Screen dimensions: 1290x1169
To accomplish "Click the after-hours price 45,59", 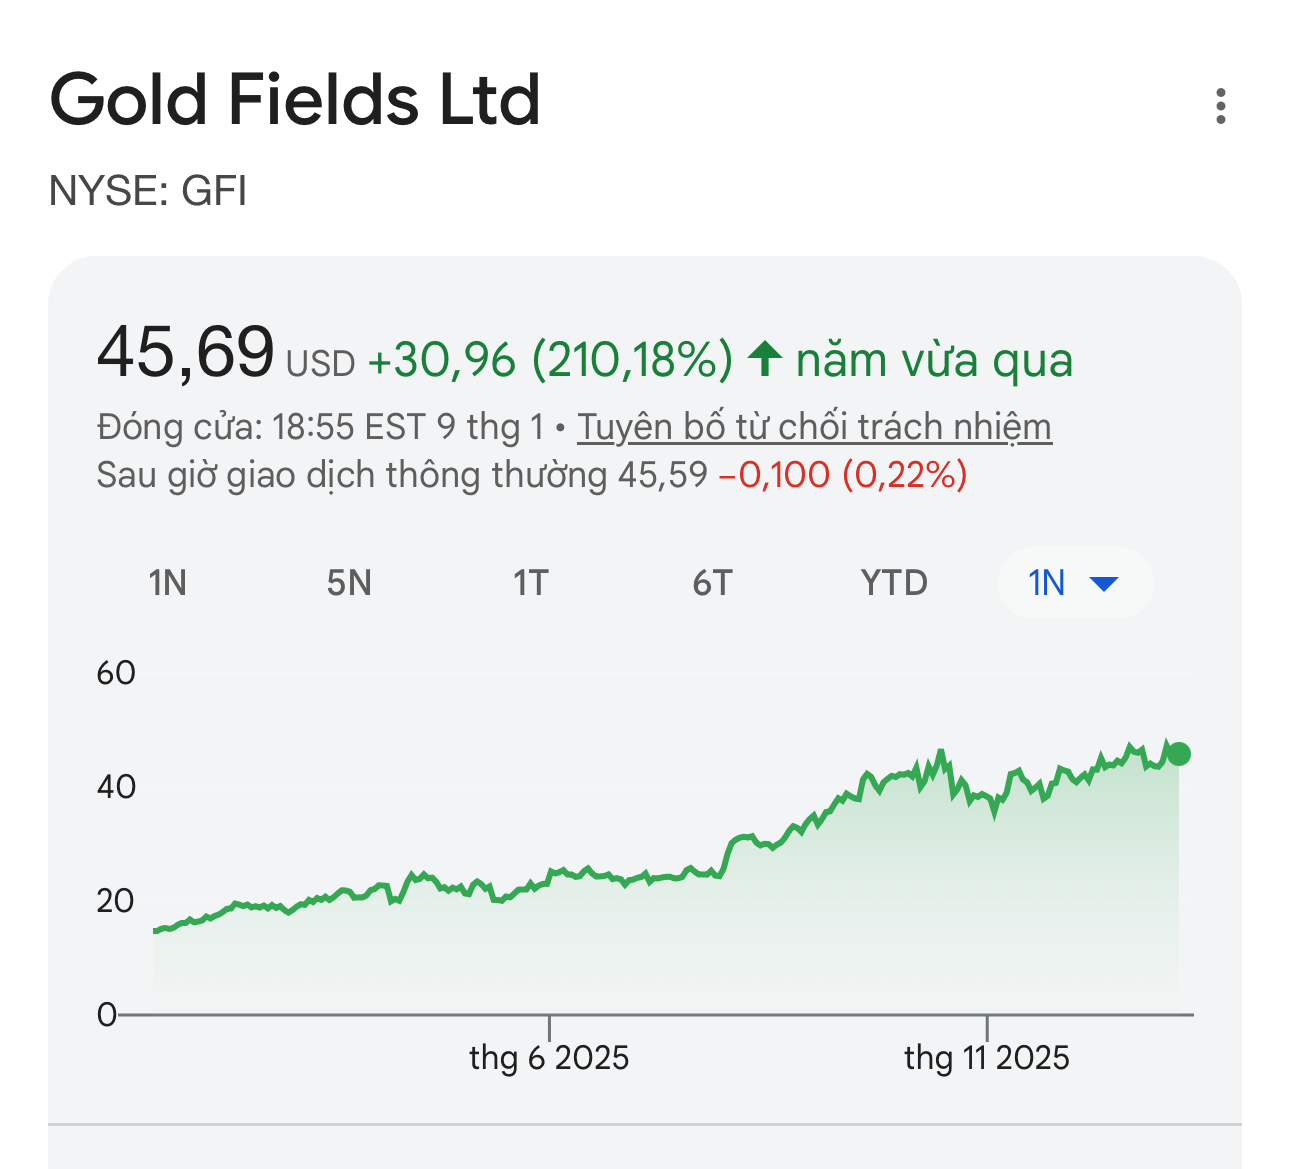I will pos(662,475).
